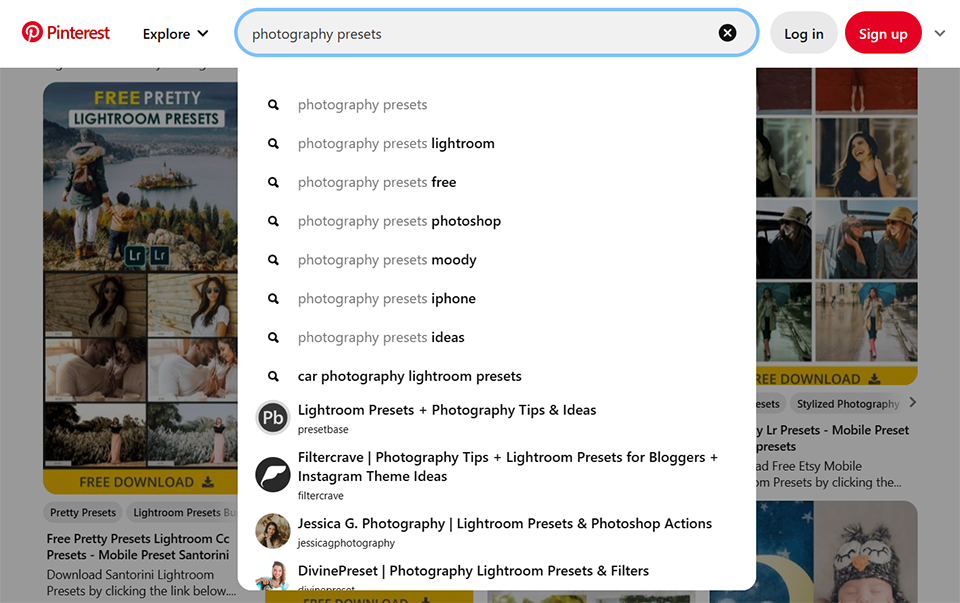
Task: Click magnifier icon next to 'photography presets ideas'
Action: tap(273, 337)
